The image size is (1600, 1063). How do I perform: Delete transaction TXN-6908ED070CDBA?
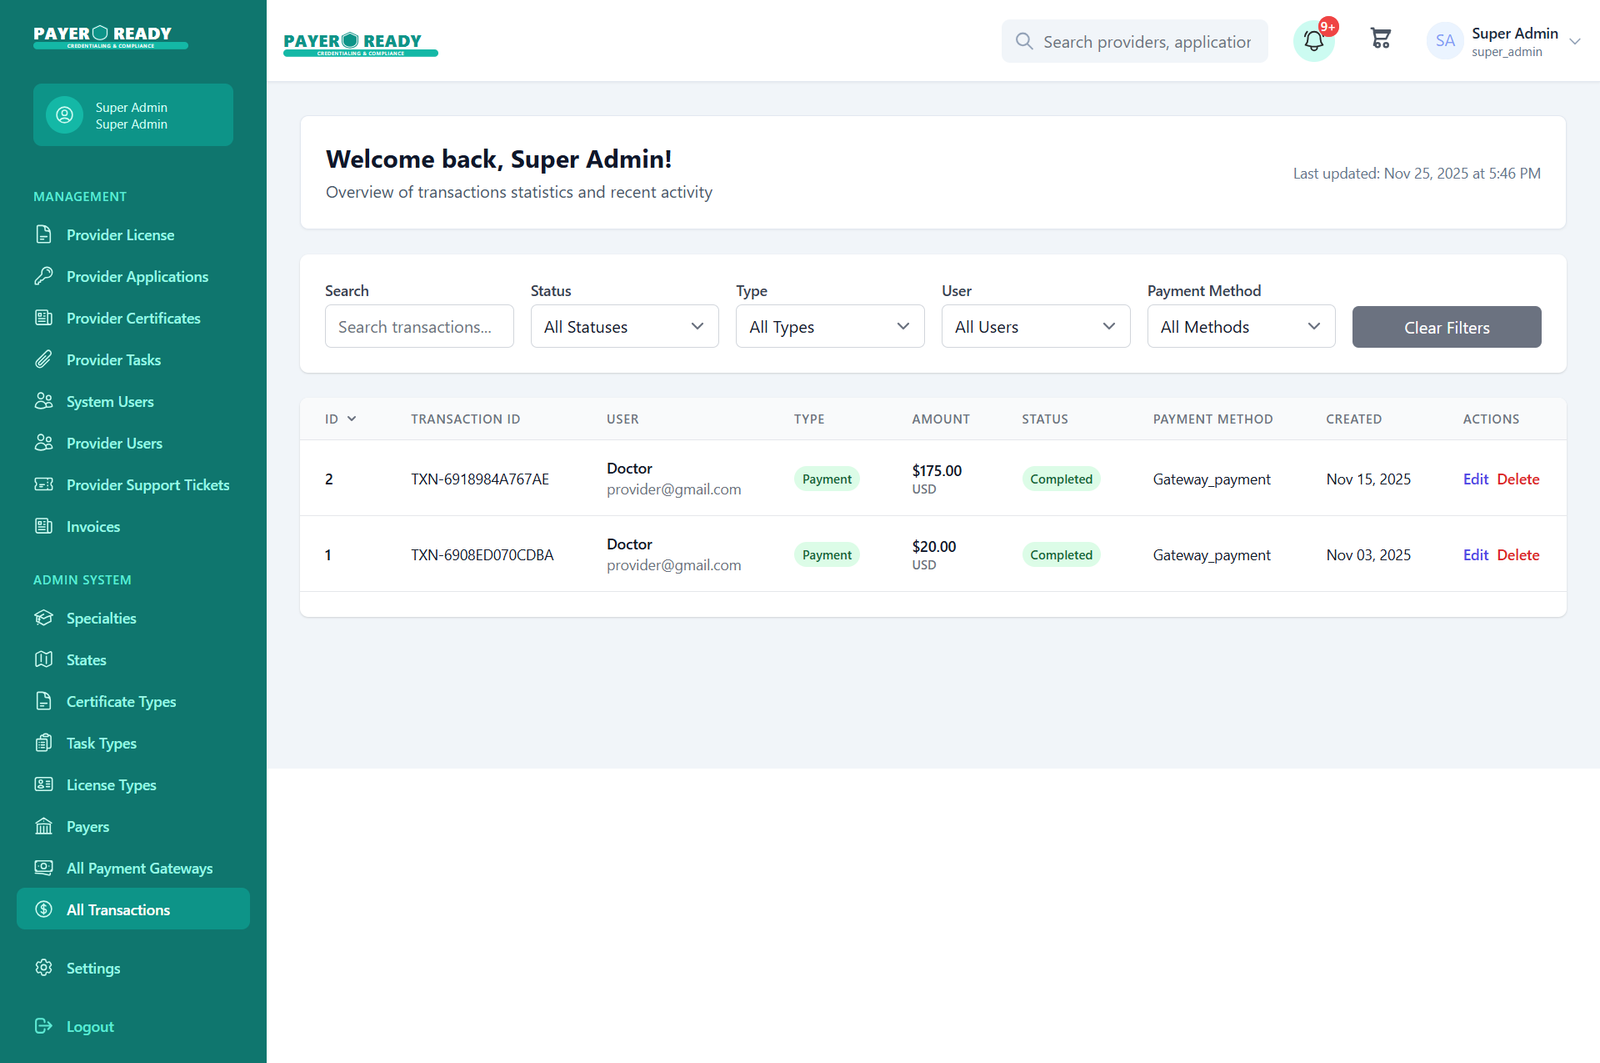(1517, 555)
